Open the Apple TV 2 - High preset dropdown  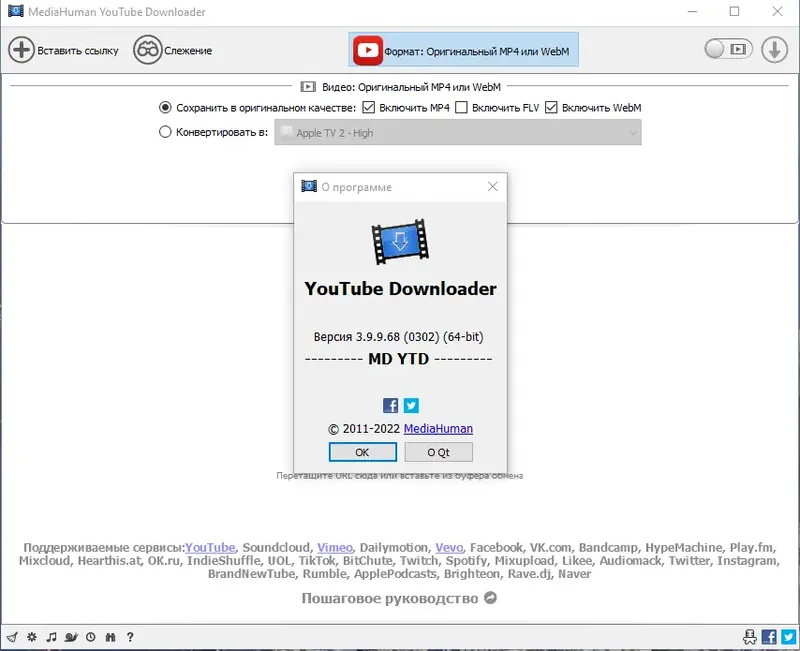tap(462, 131)
